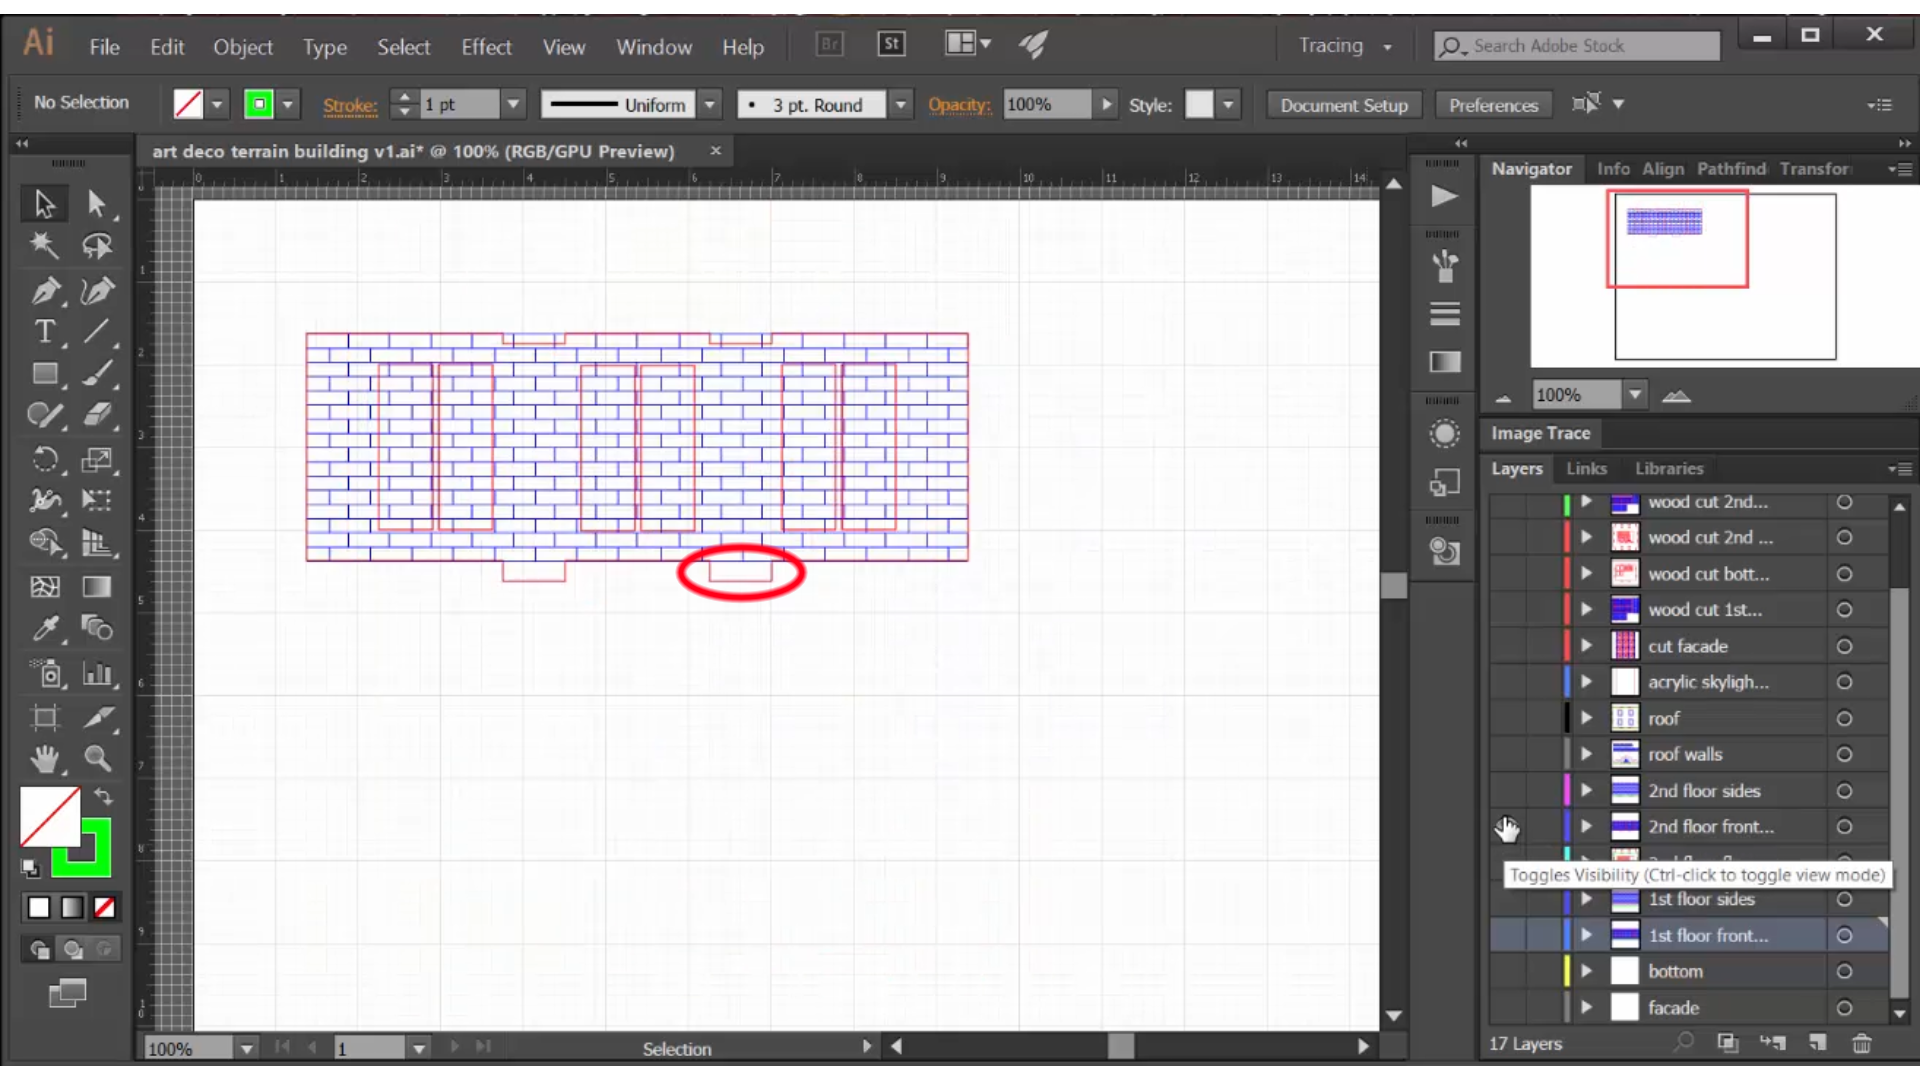The width and height of the screenshot is (1920, 1080).
Task: Select the Curvature tool
Action: tap(97, 290)
